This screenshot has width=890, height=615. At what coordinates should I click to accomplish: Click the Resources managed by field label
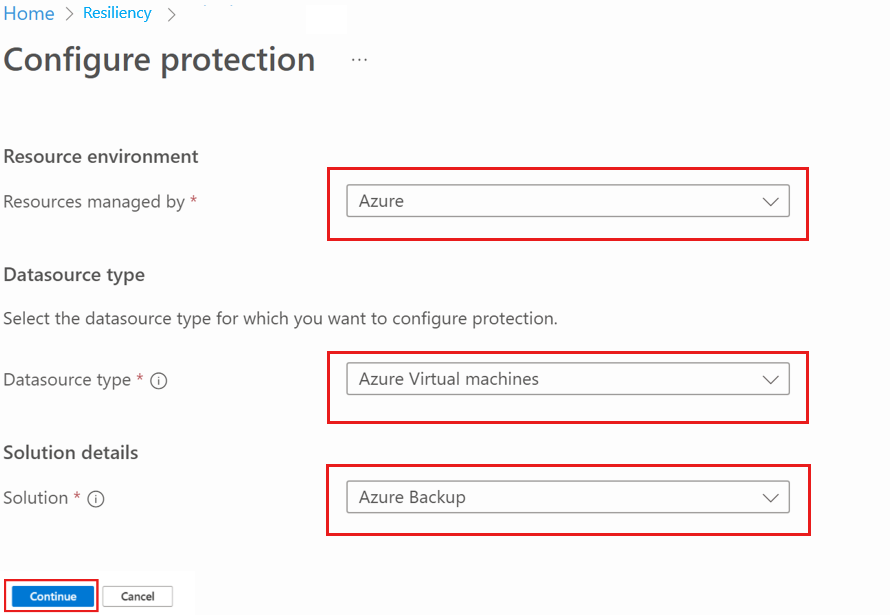tap(94, 202)
